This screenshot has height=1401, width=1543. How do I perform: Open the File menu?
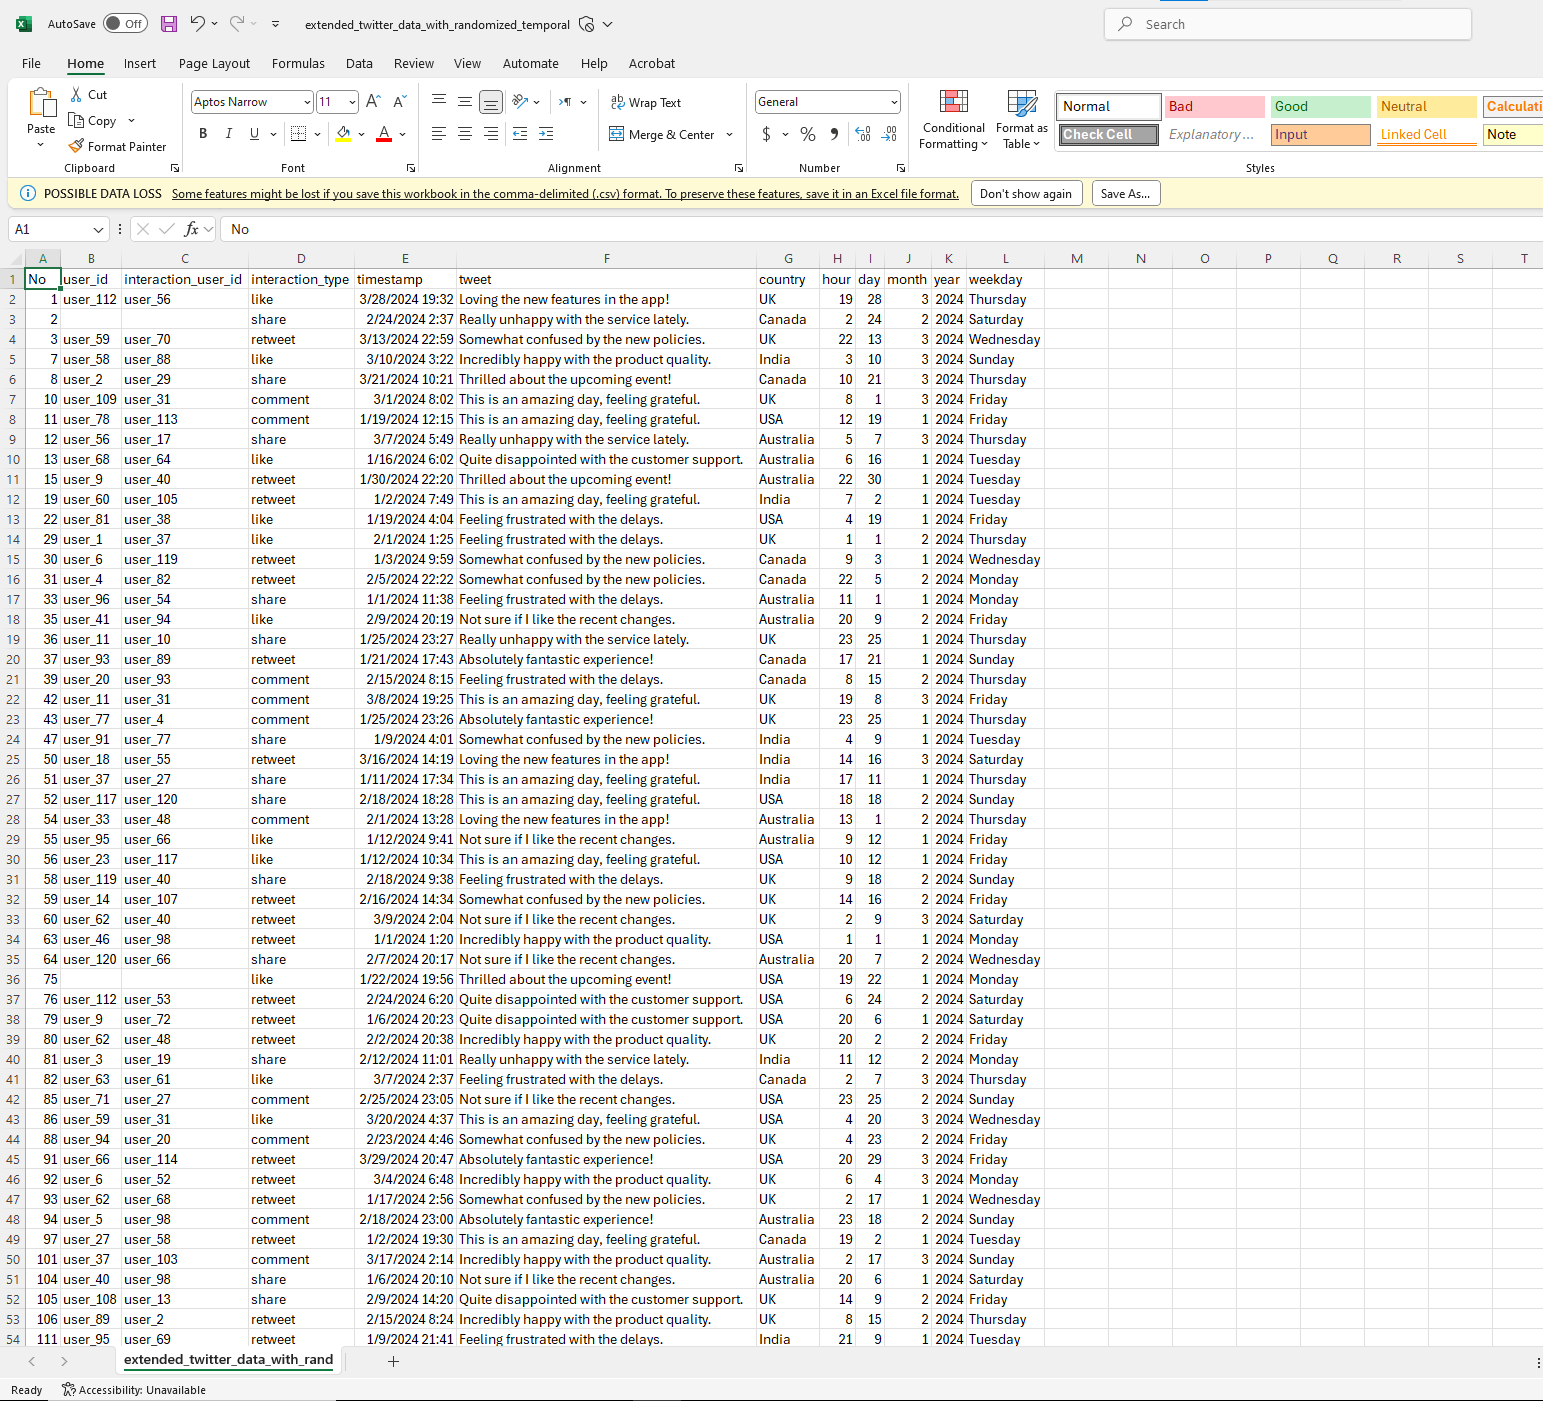click(x=32, y=63)
